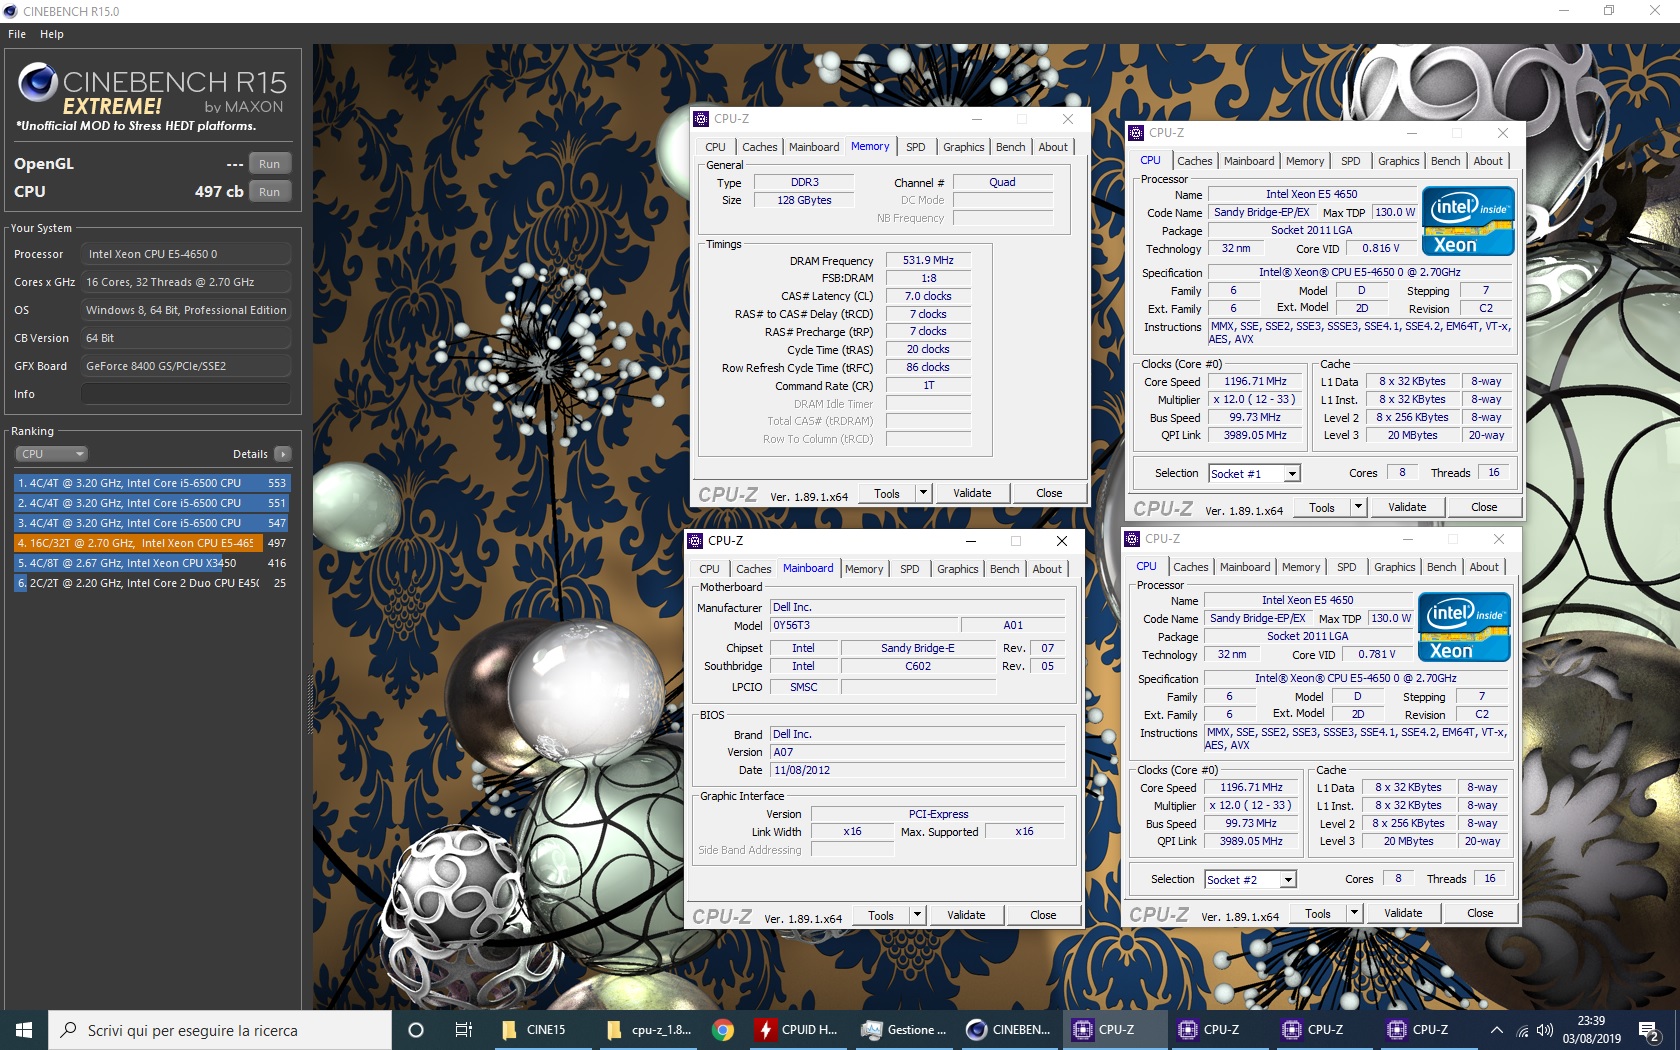Click Tools button in Socket #1 CPU-Z window
This screenshot has height=1050, width=1680.
click(x=1322, y=507)
